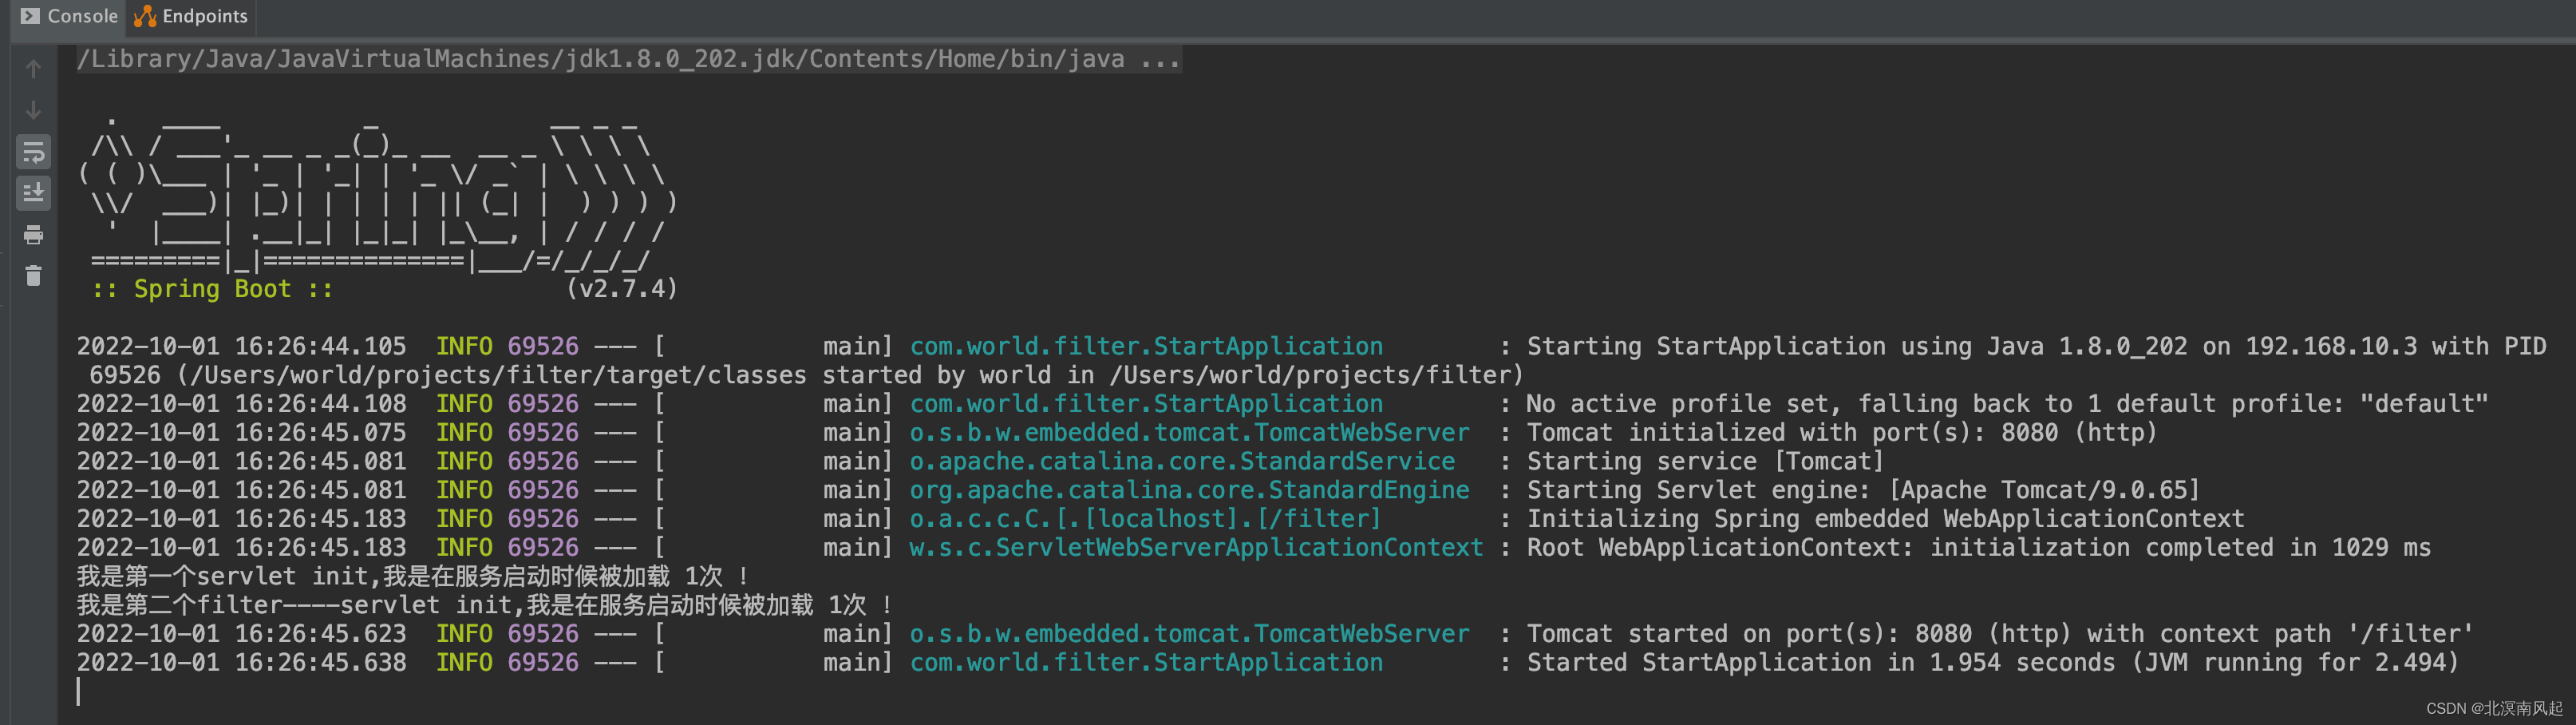Screen dimensions: 2576x725
Task: Click the second filter servlet init message line
Action: coord(485,605)
